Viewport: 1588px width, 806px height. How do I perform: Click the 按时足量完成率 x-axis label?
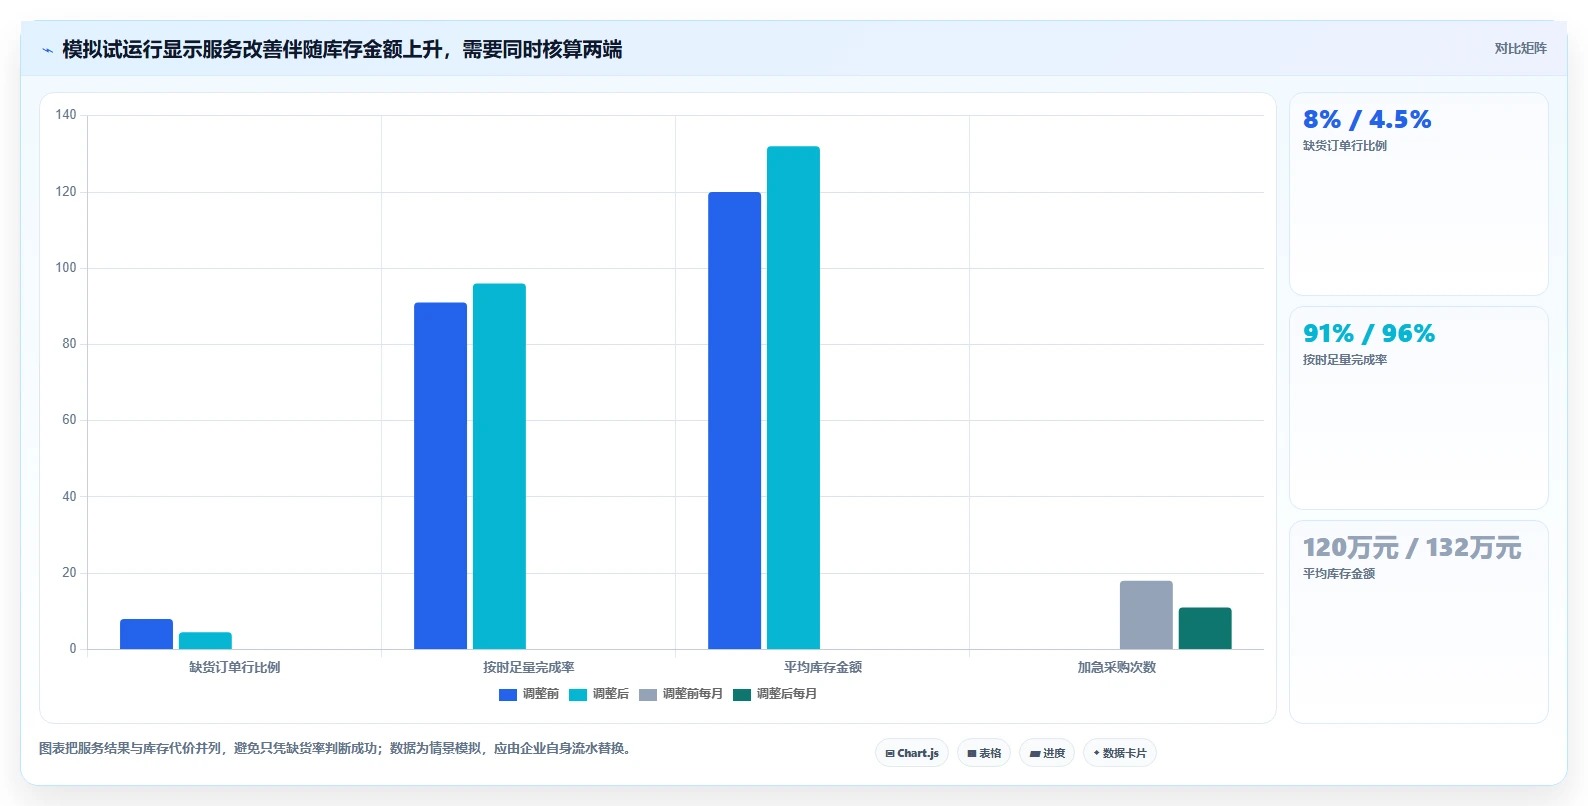click(x=529, y=667)
